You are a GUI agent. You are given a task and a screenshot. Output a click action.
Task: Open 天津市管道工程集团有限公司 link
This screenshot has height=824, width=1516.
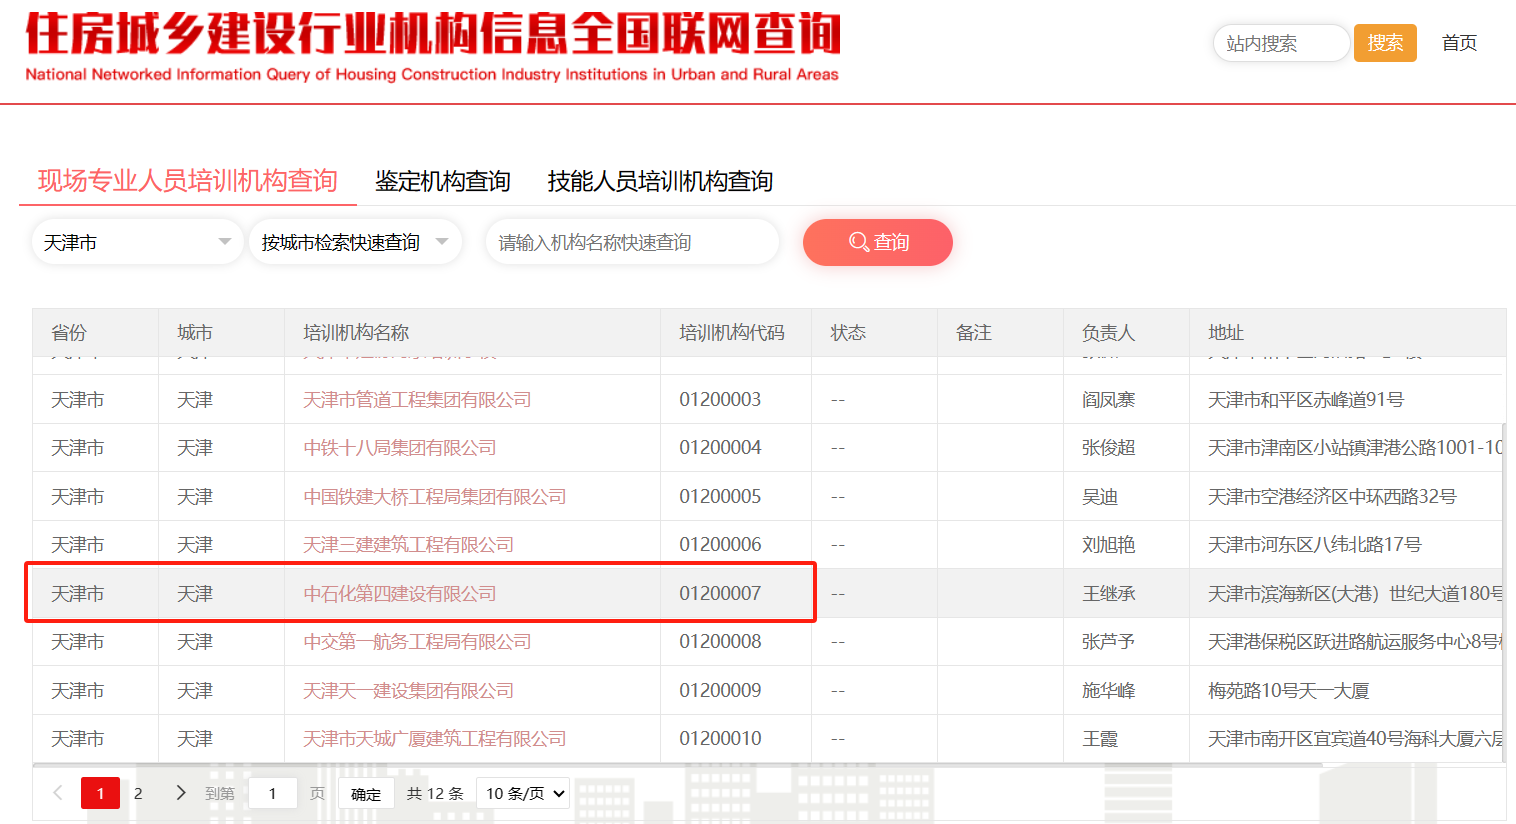tap(417, 400)
